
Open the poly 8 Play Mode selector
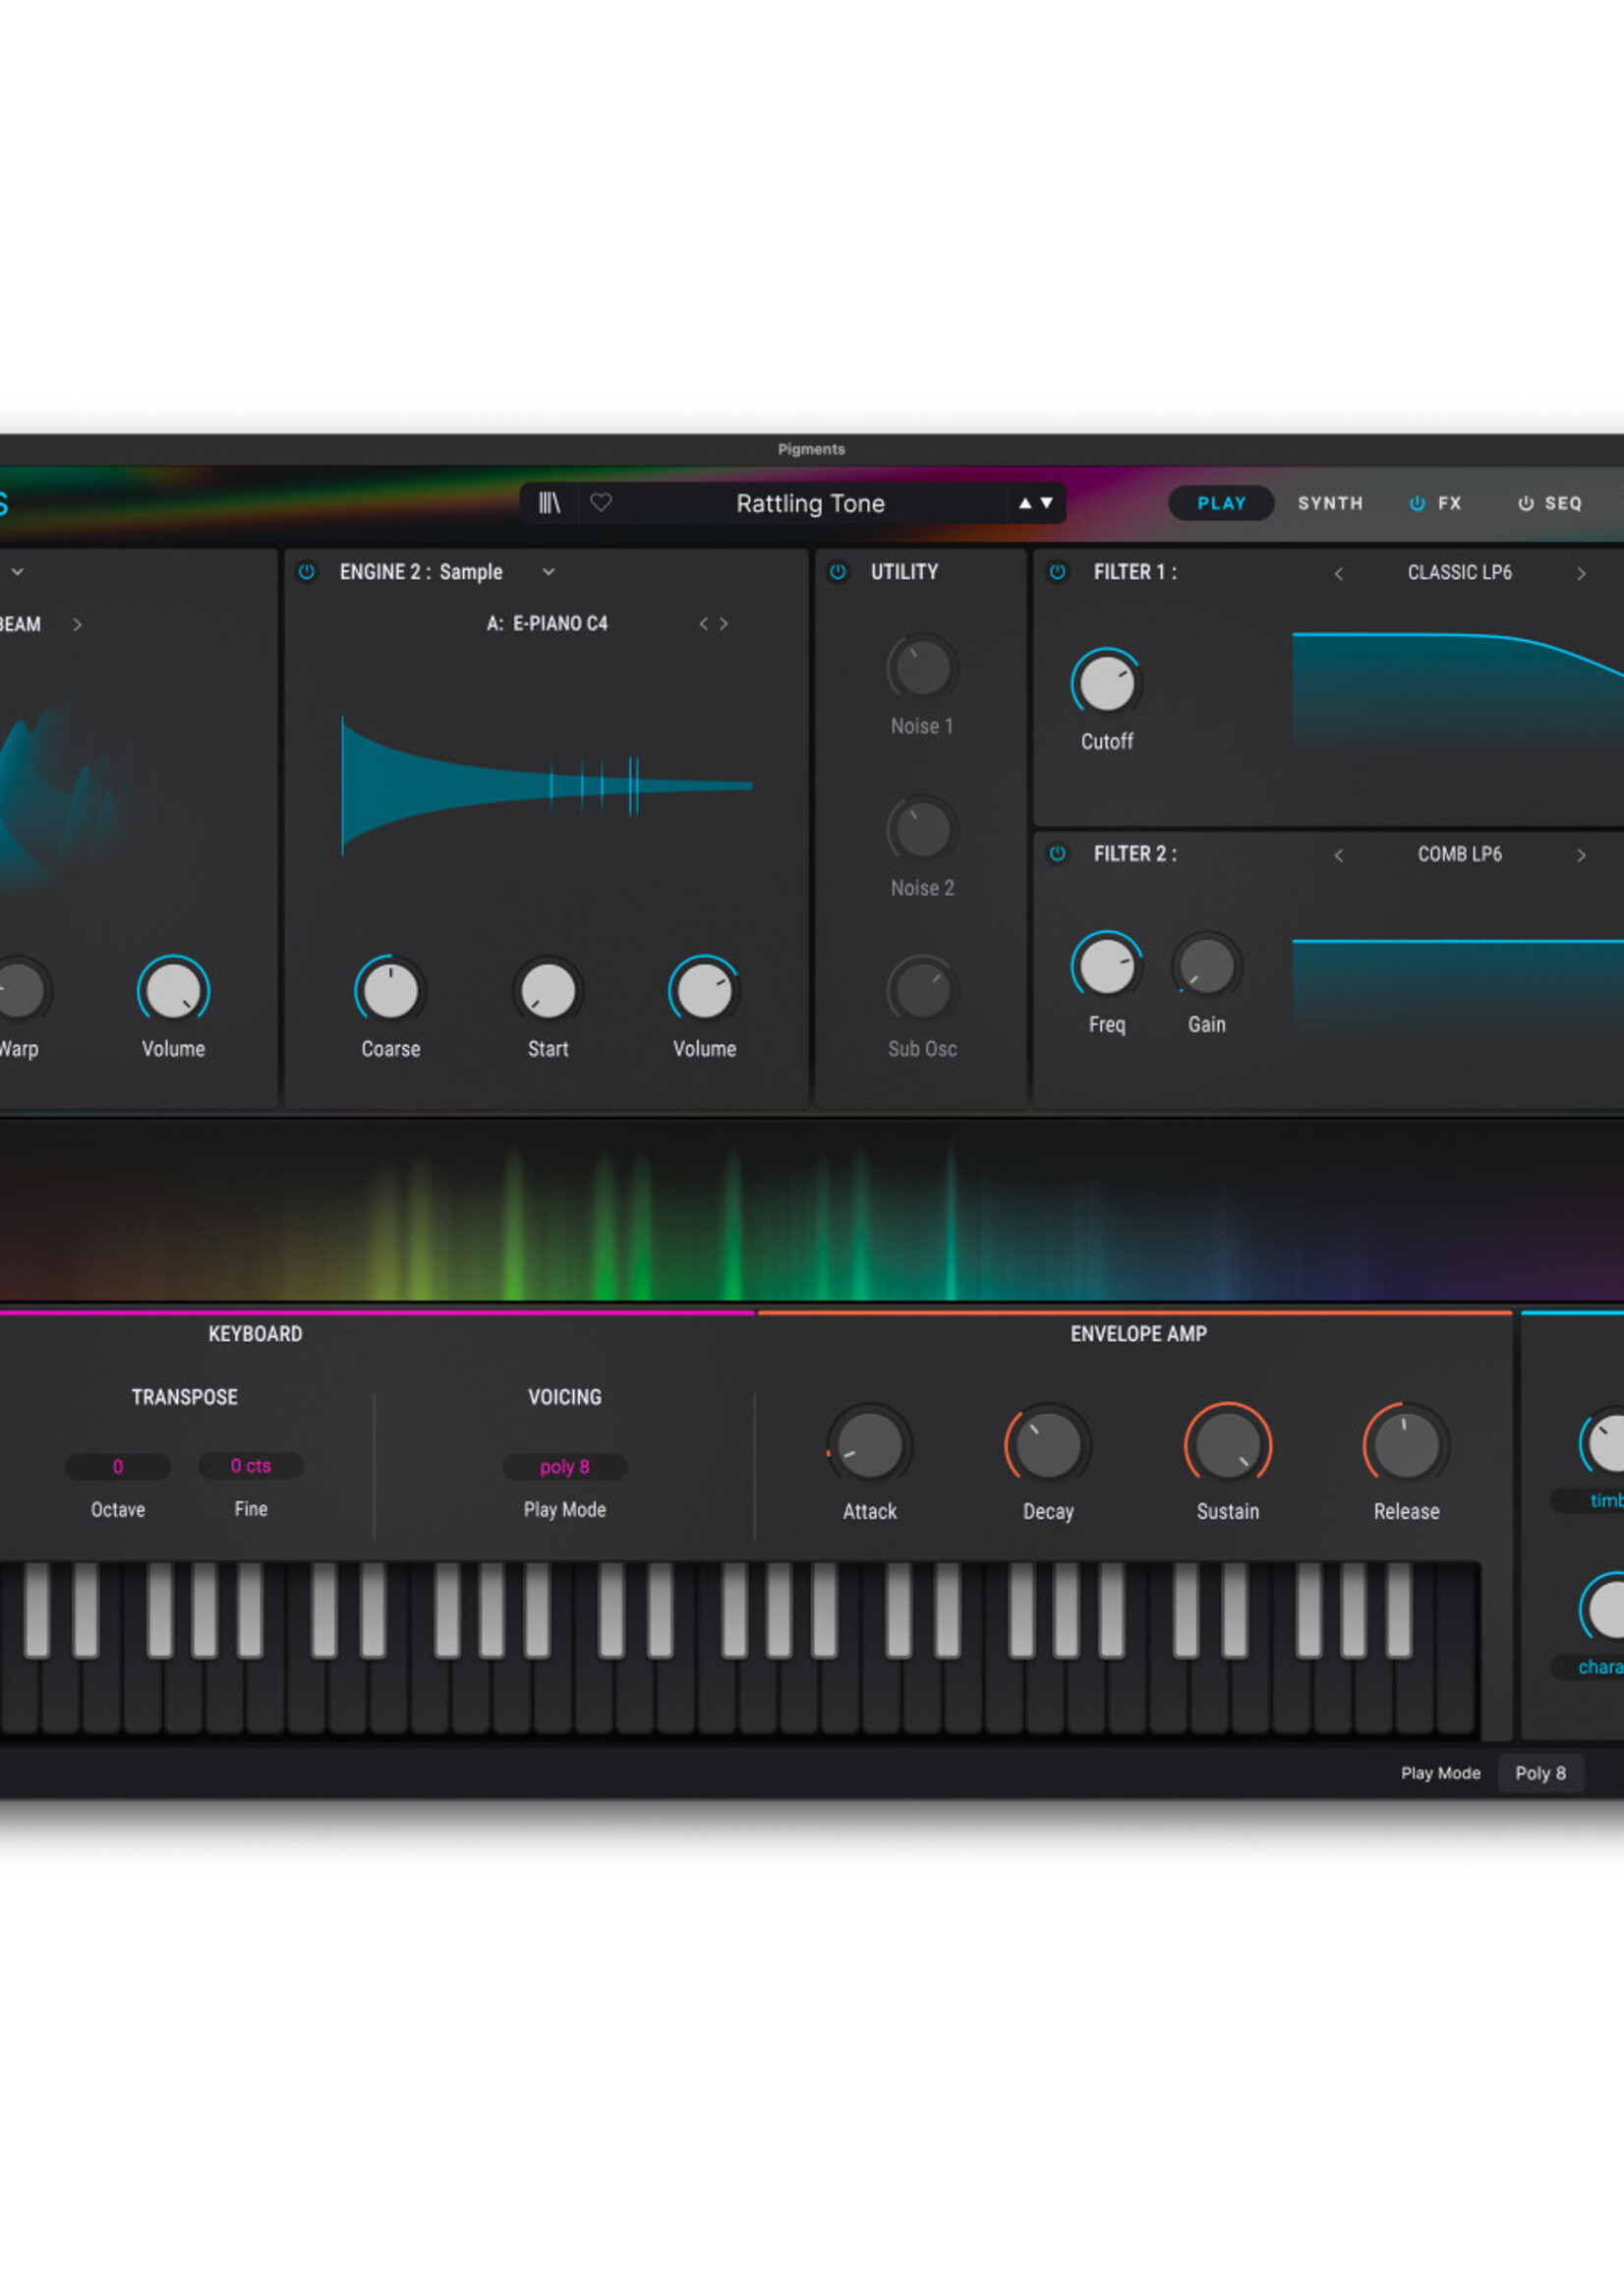[565, 1467]
